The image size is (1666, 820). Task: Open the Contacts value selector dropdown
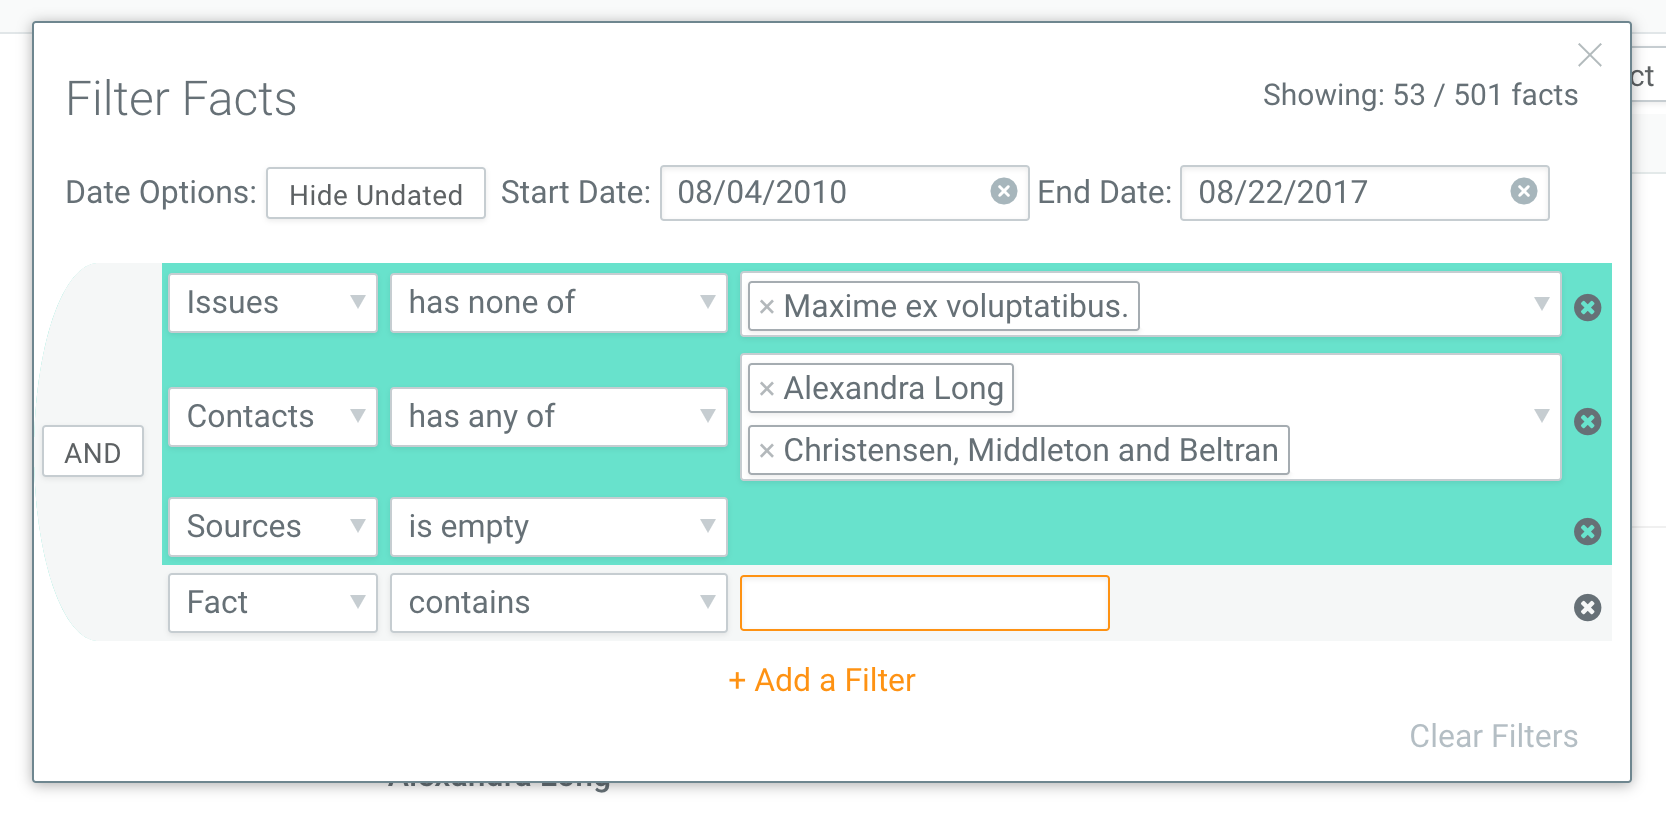[x=1540, y=417]
